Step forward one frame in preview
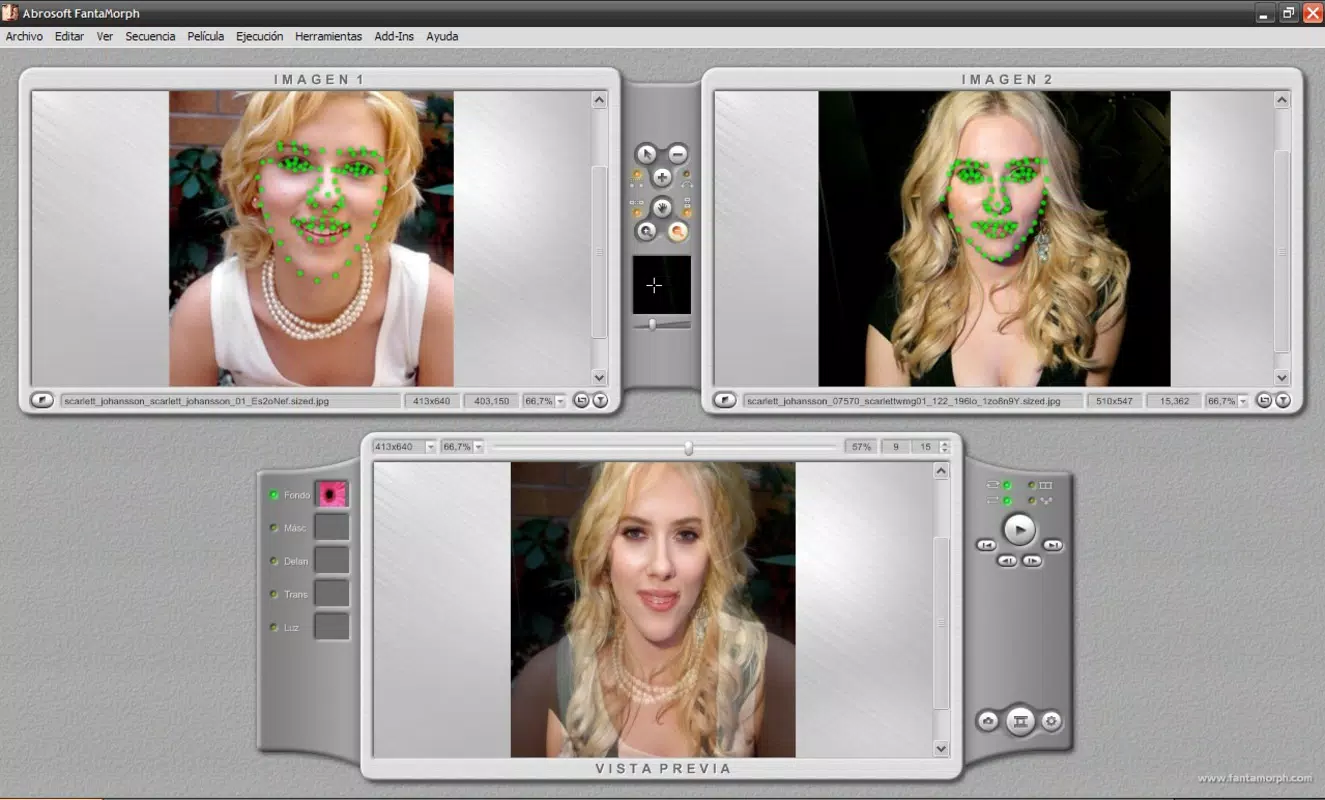Screen dimensions: 1325x800 click(1032, 561)
